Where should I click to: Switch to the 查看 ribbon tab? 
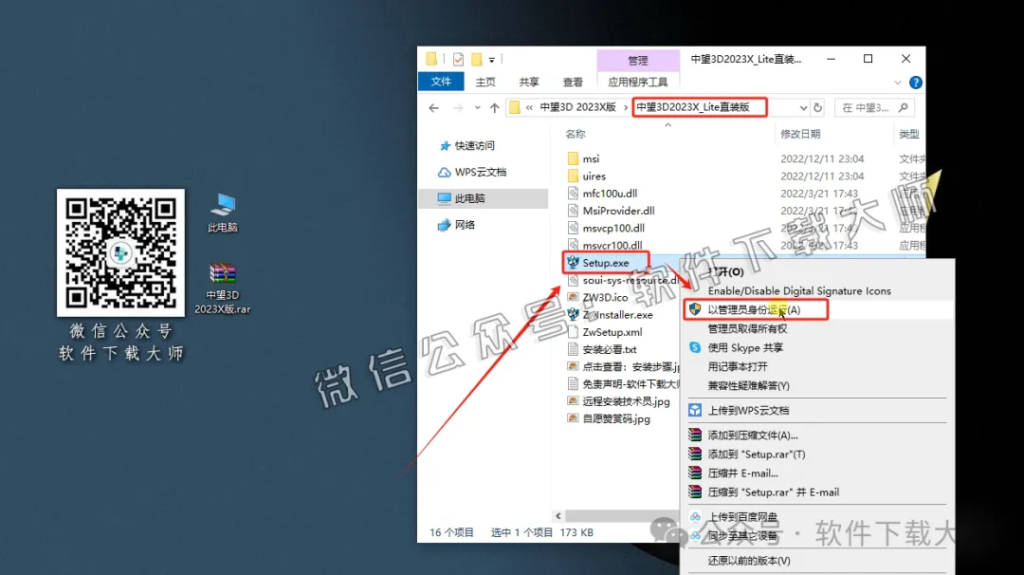pos(573,82)
